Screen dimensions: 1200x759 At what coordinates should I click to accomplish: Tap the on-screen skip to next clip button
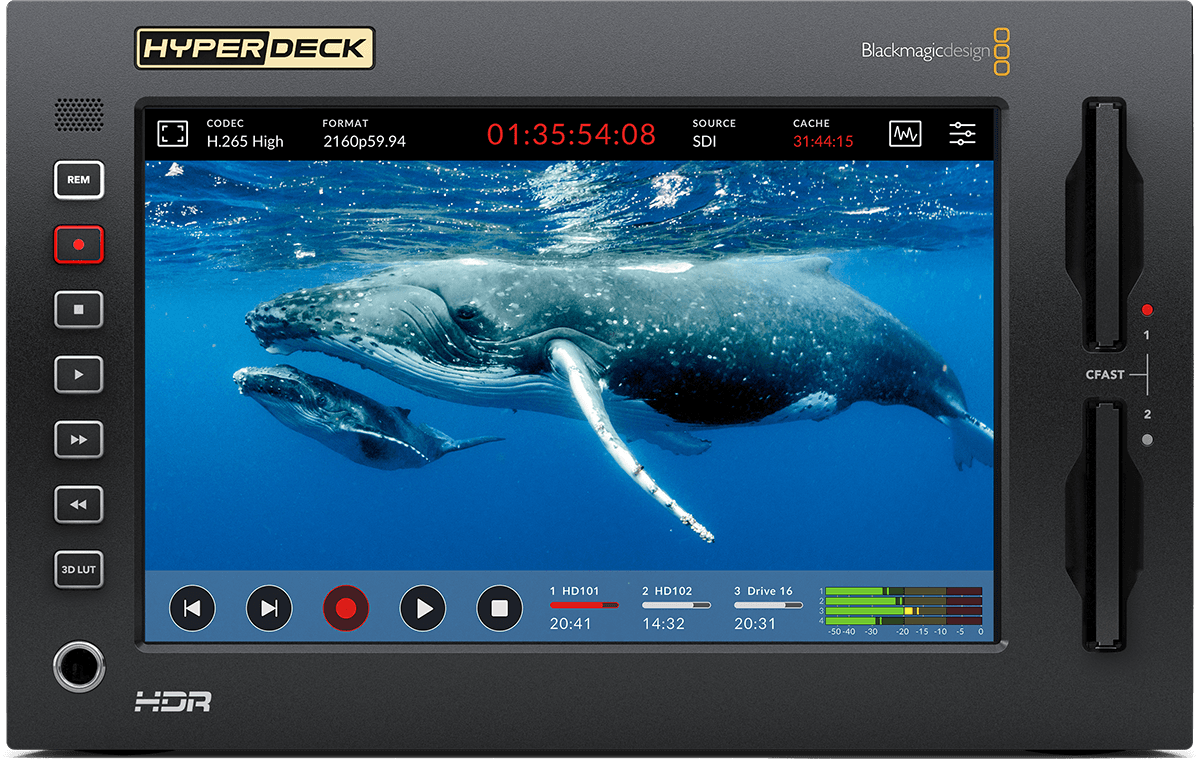[x=269, y=608]
